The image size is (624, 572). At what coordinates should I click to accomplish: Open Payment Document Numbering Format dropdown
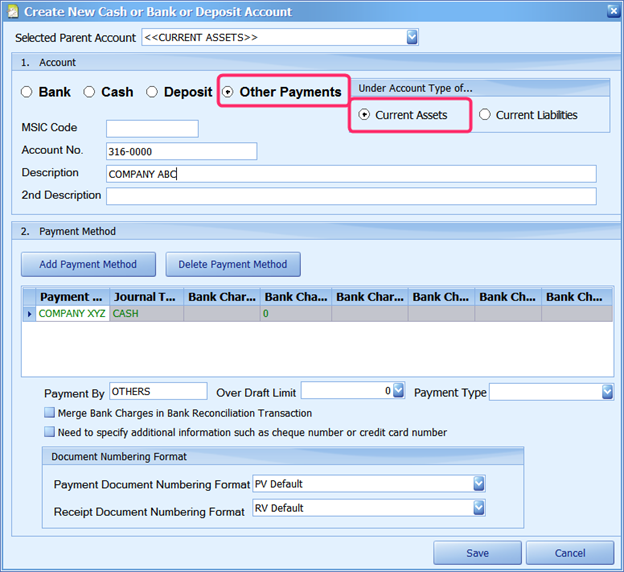click(x=478, y=484)
